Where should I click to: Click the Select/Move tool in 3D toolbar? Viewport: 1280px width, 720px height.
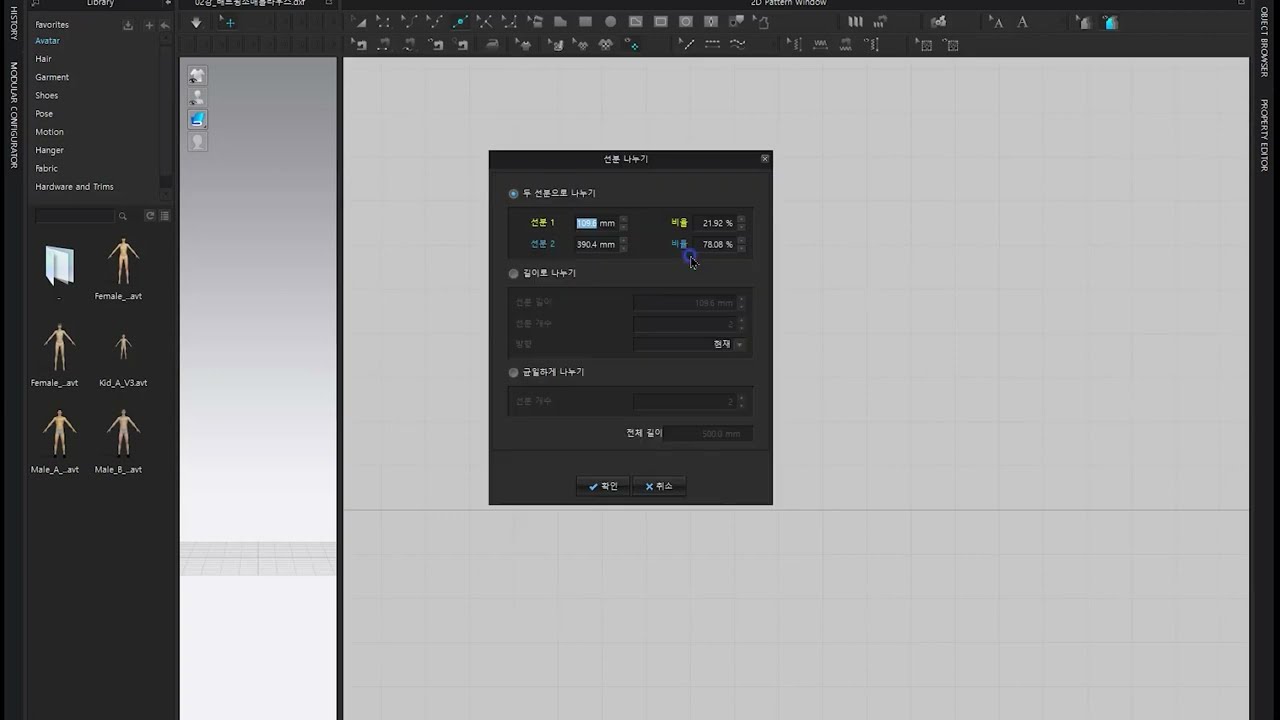point(228,23)
